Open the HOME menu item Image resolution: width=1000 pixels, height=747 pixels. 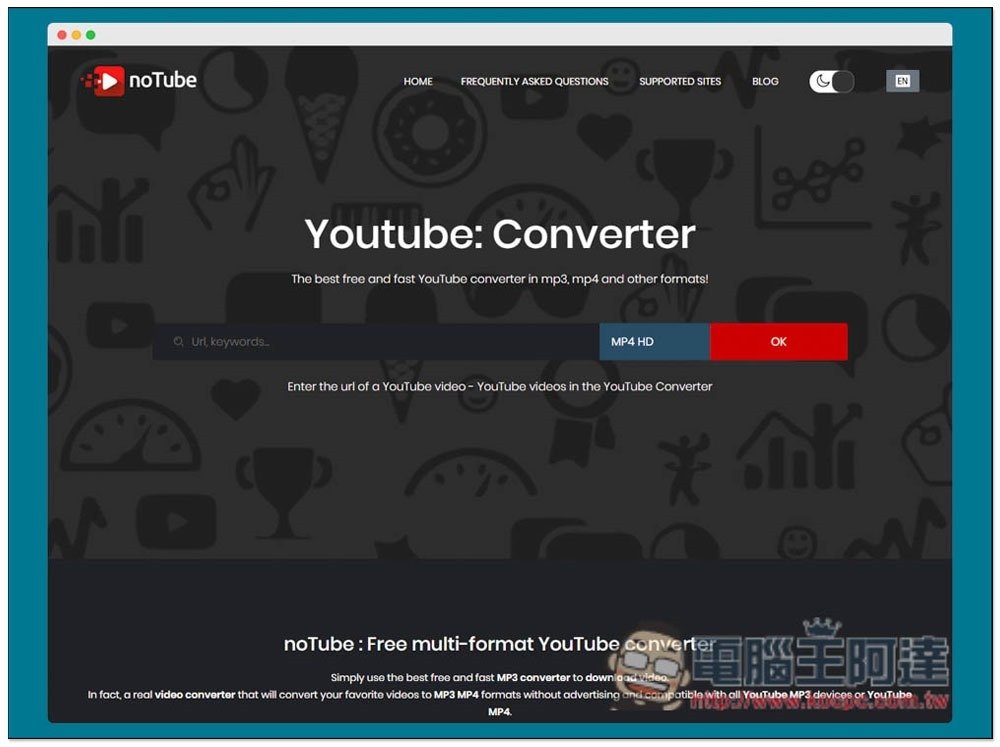point(418,82)
